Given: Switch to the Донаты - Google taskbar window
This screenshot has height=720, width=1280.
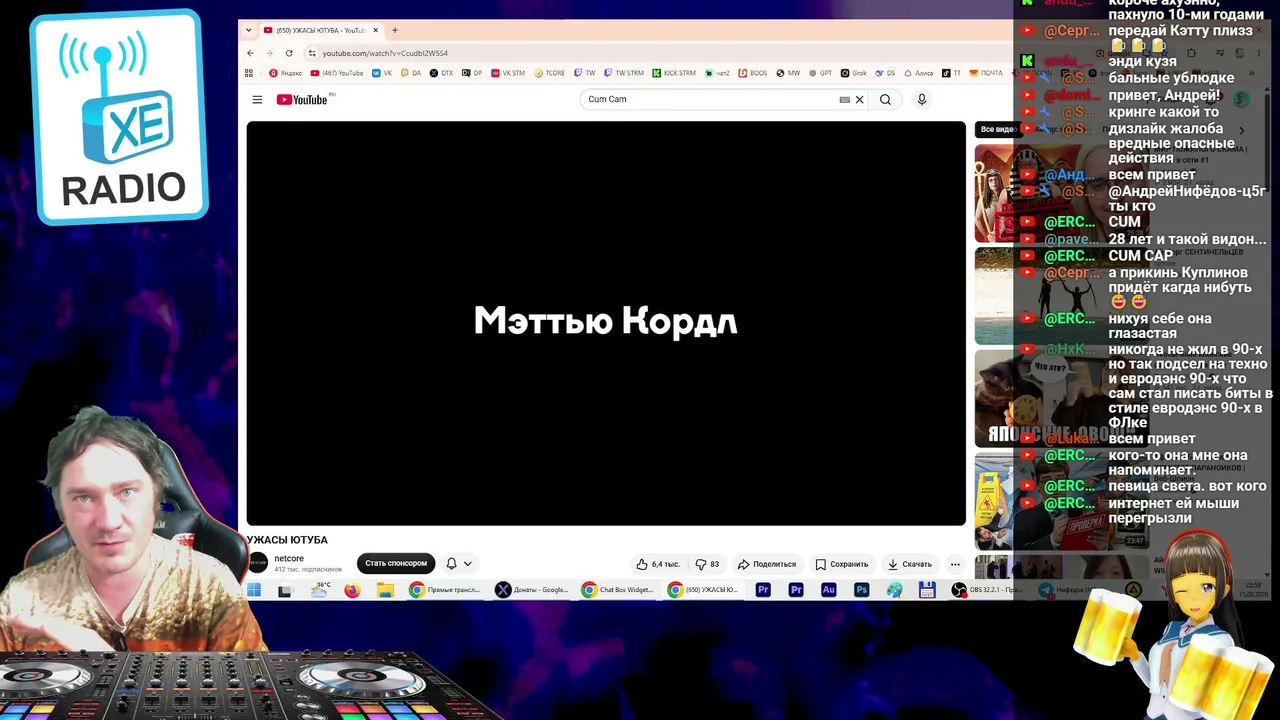Looking at the screenshot, I should pos(532,590).
